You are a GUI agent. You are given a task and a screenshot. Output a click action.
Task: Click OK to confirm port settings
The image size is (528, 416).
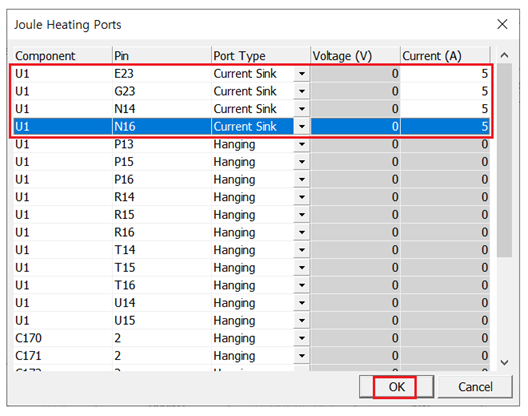click(396, 387)
